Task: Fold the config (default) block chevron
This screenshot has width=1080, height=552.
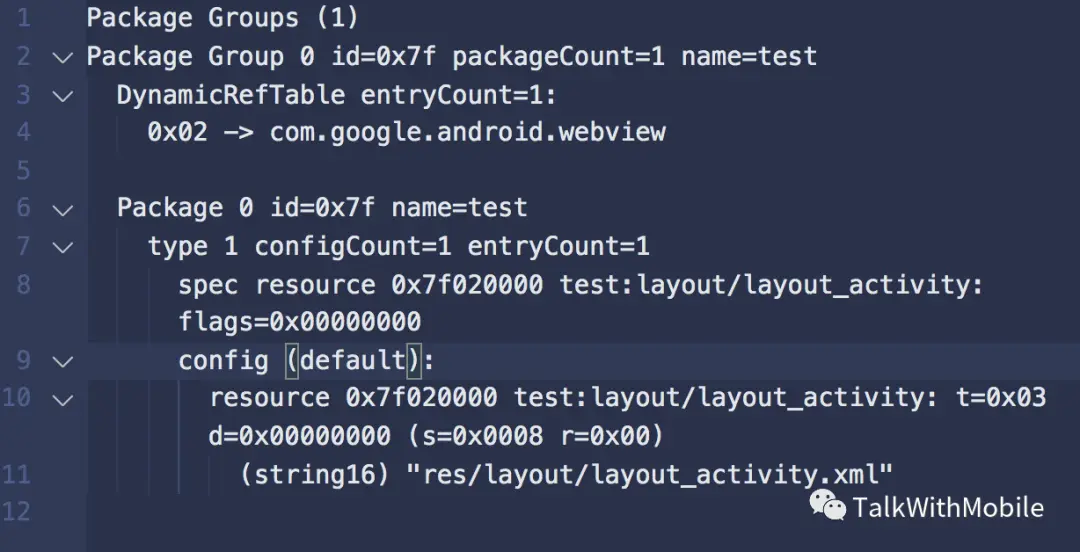Action: [63, 361]
